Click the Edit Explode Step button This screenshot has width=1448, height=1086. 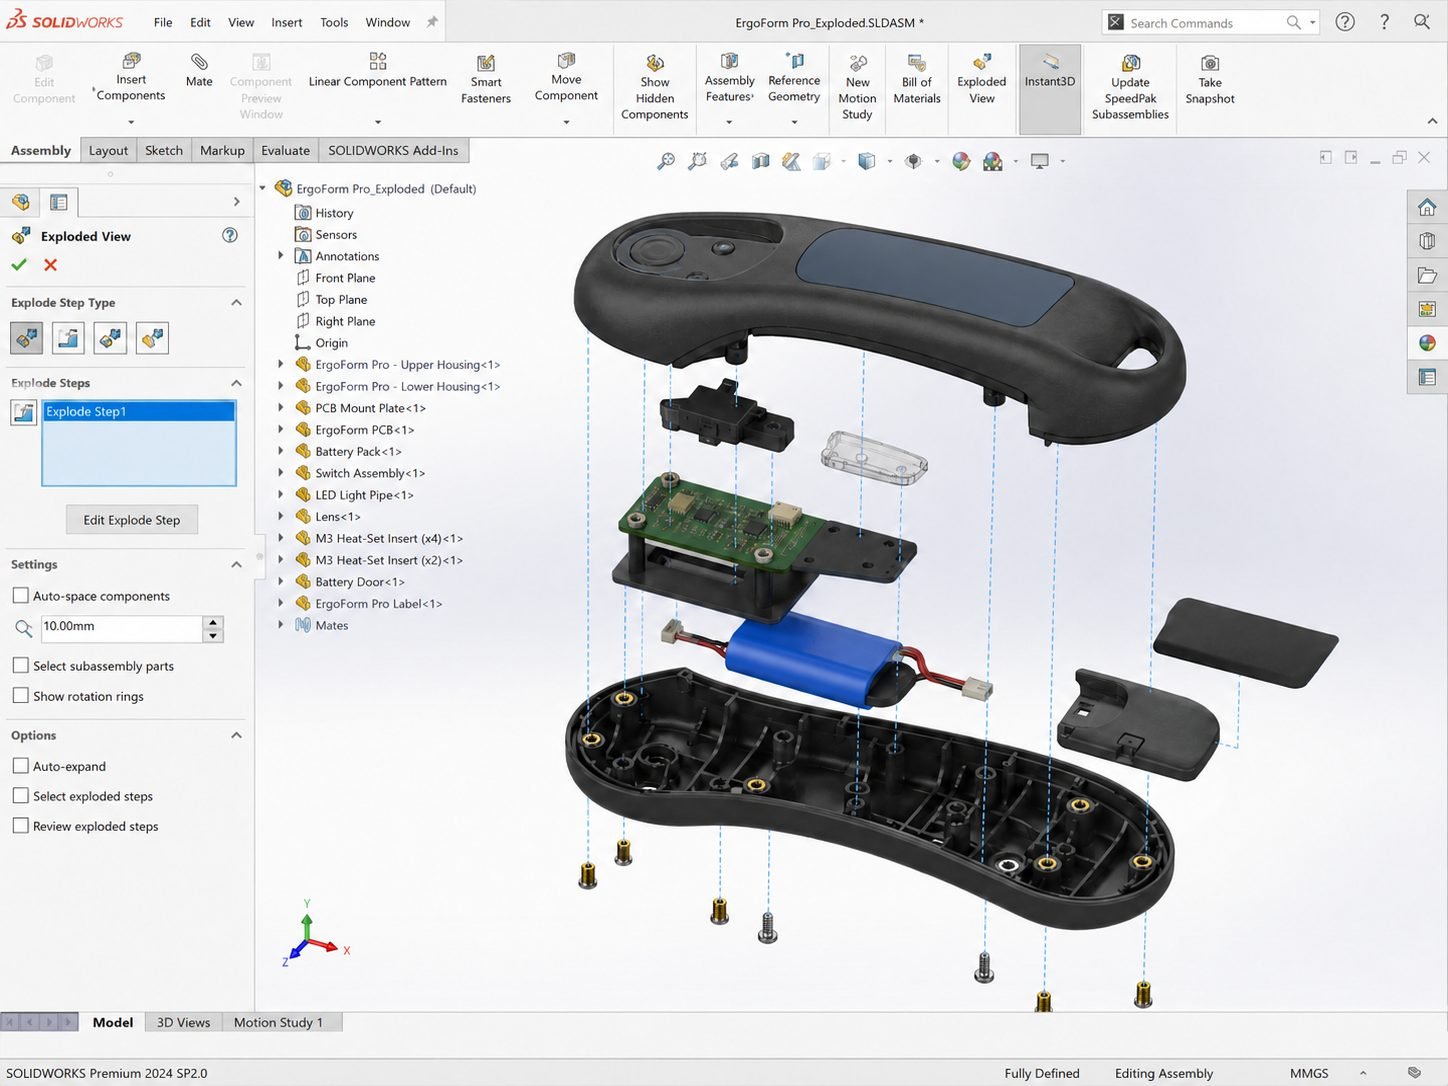(x=132, y=520)
